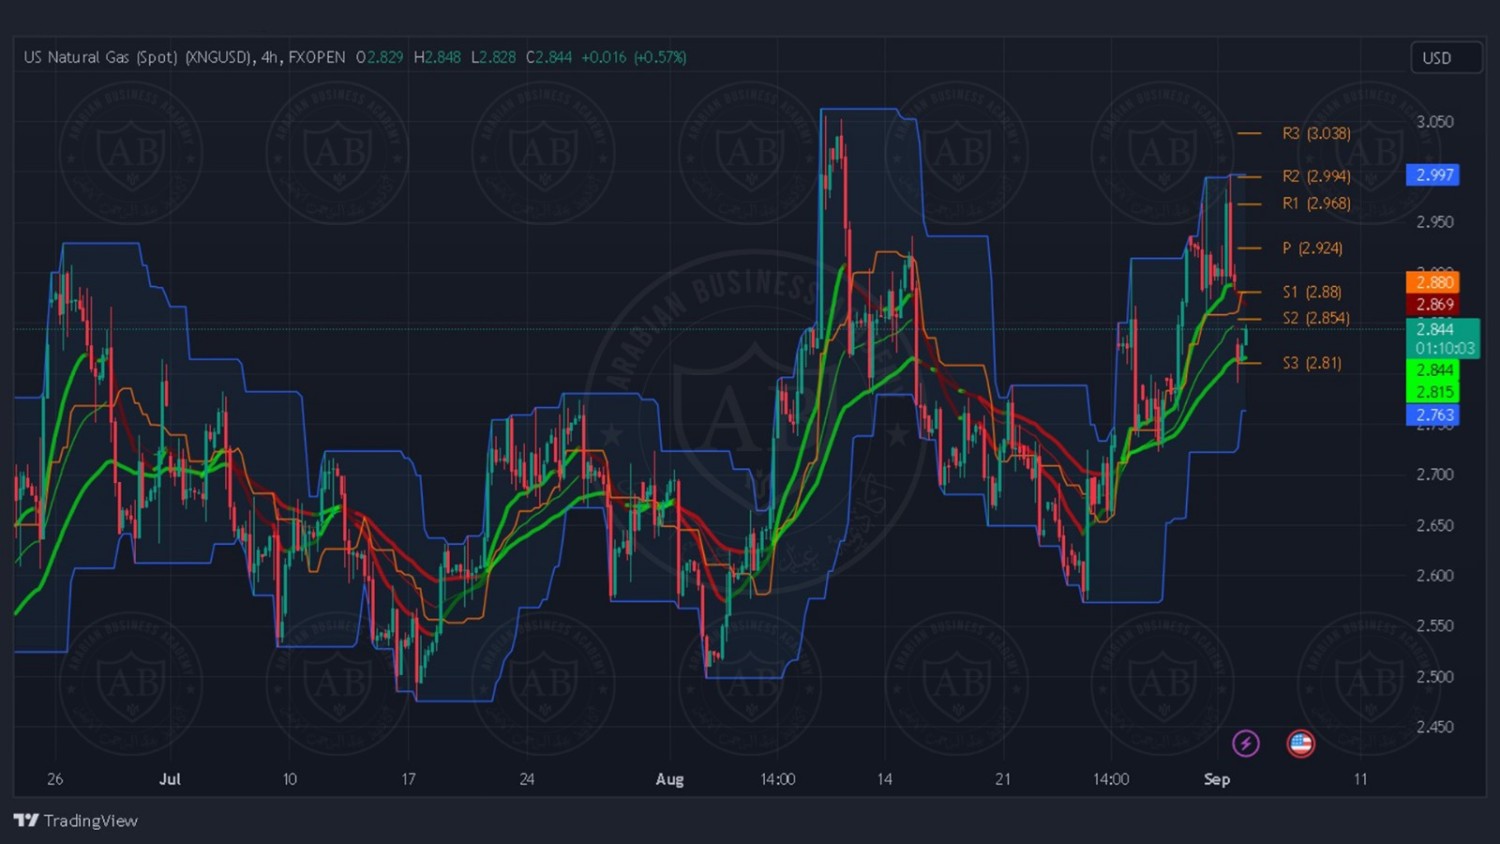
Task: Click the Sep label on time axis
Action: click(x=1217, y=779)
